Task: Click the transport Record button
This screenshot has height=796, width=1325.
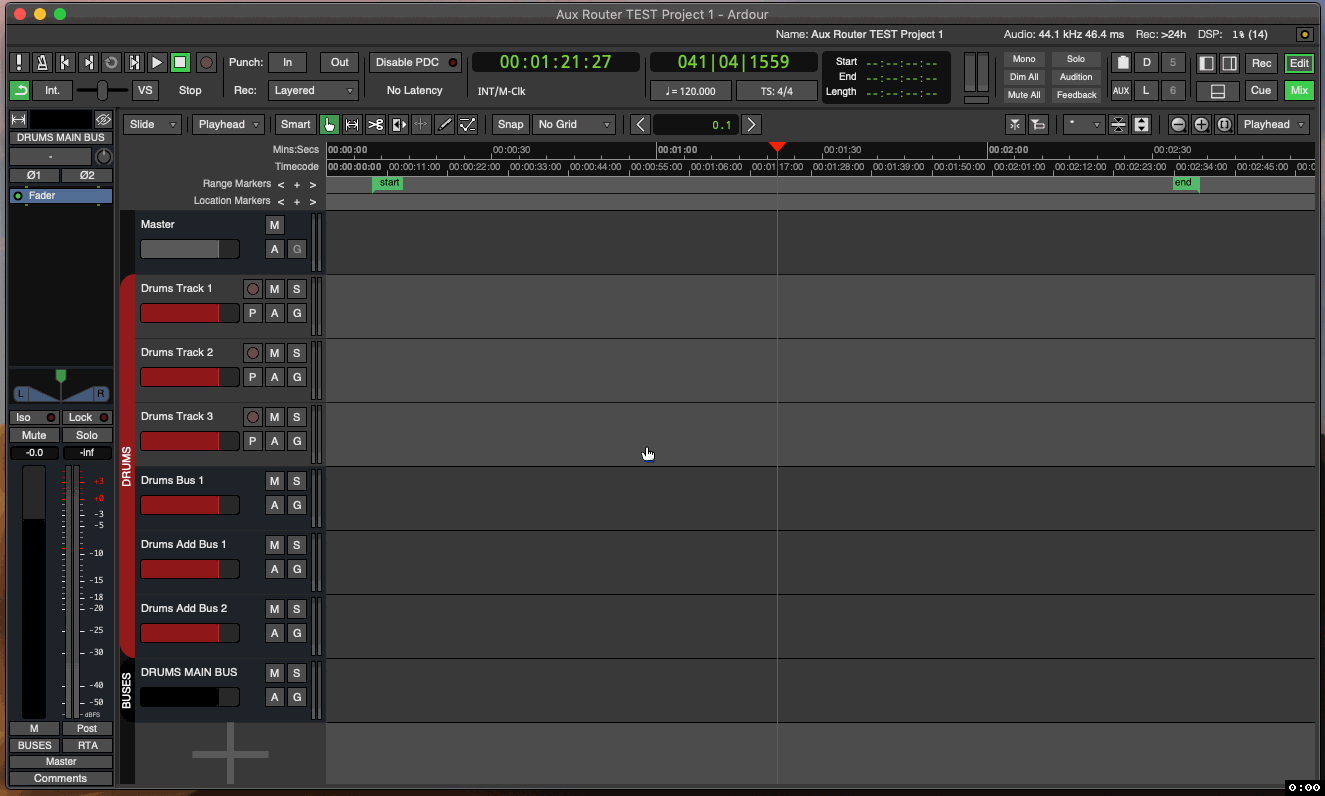Action: (x=206, y=62)
